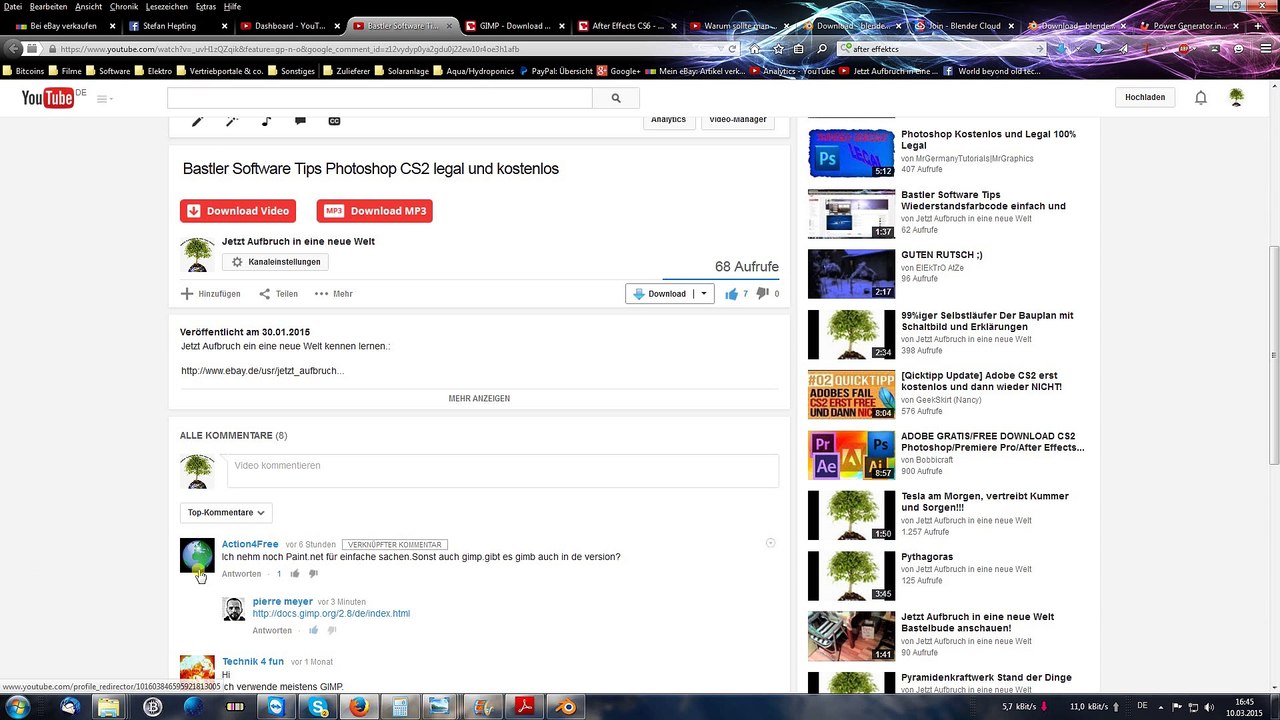Open Adobe Reader from the taskbar
Image resolution: width=1280 pixels, height=720 pixels.
point(526,707)
